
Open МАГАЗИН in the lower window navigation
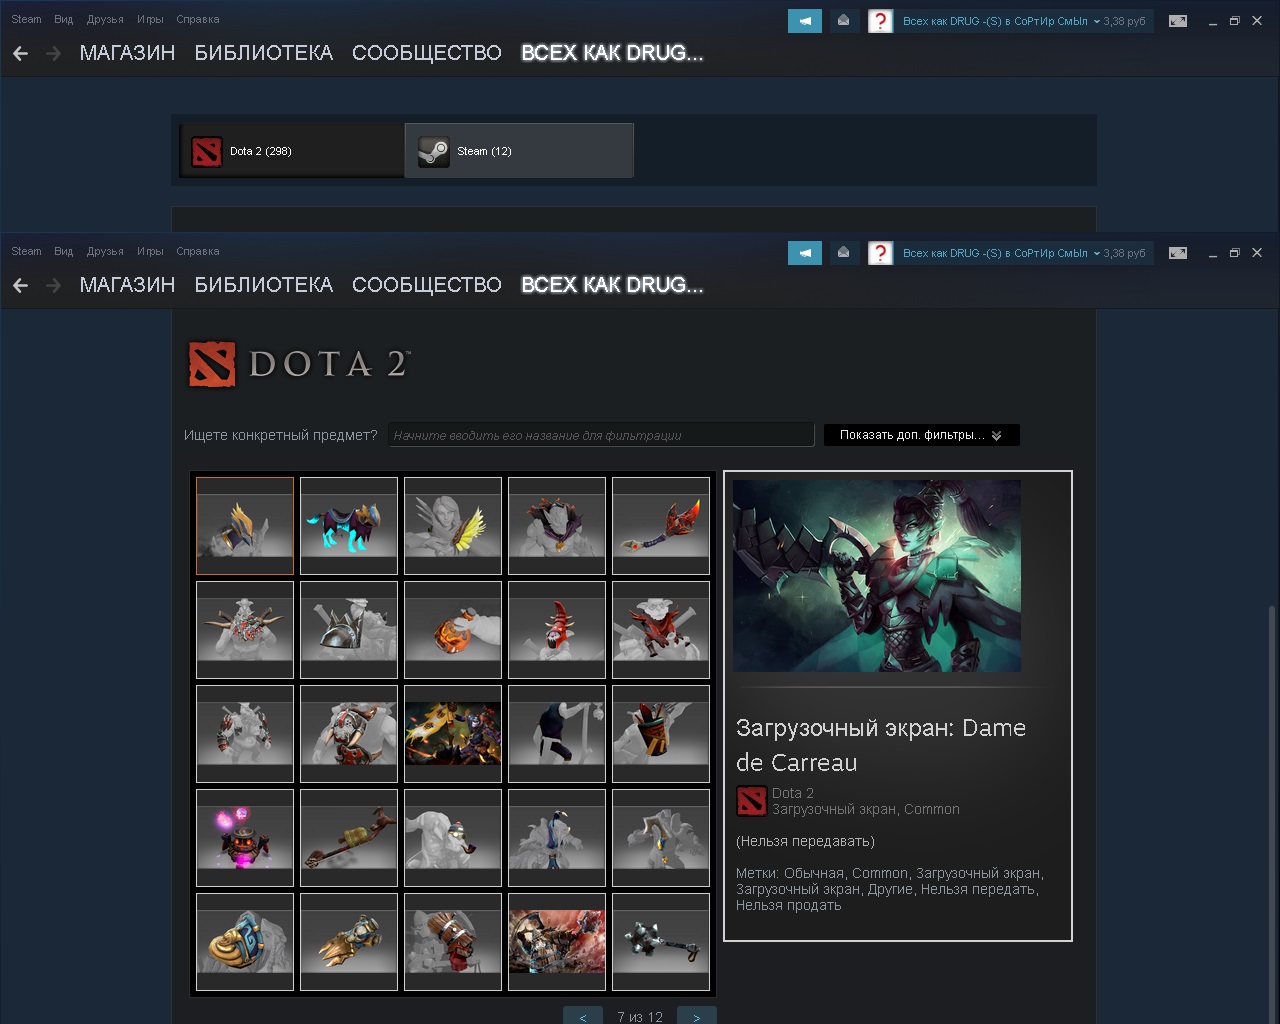point(127,285)
